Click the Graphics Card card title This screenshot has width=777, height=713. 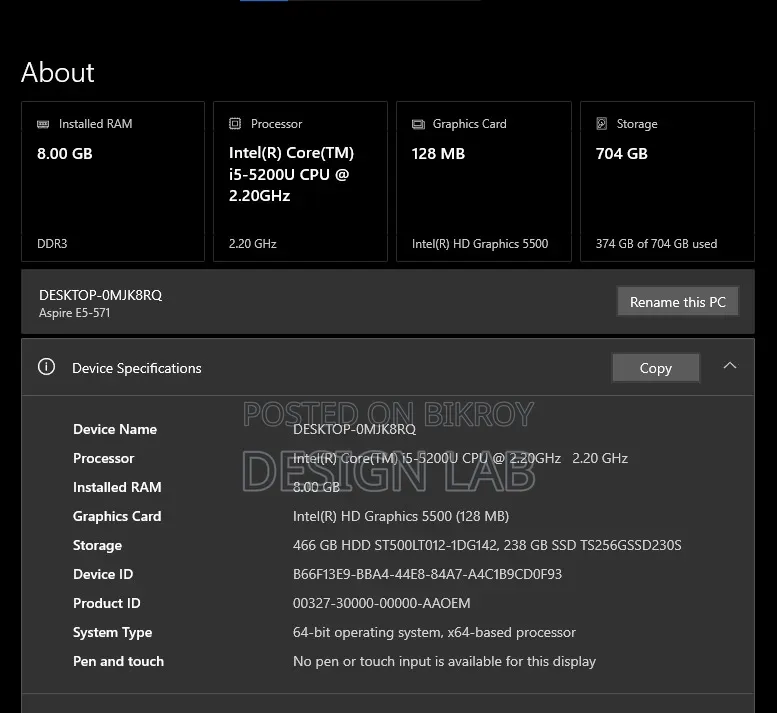pos(470,124)
